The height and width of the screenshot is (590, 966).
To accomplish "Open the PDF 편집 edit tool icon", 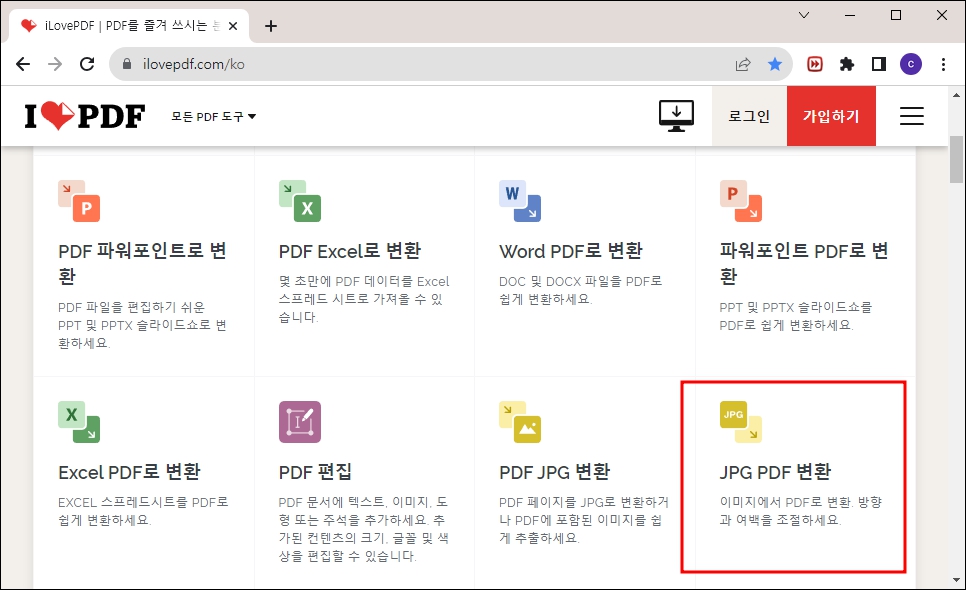I will click(x=300, y=422).
